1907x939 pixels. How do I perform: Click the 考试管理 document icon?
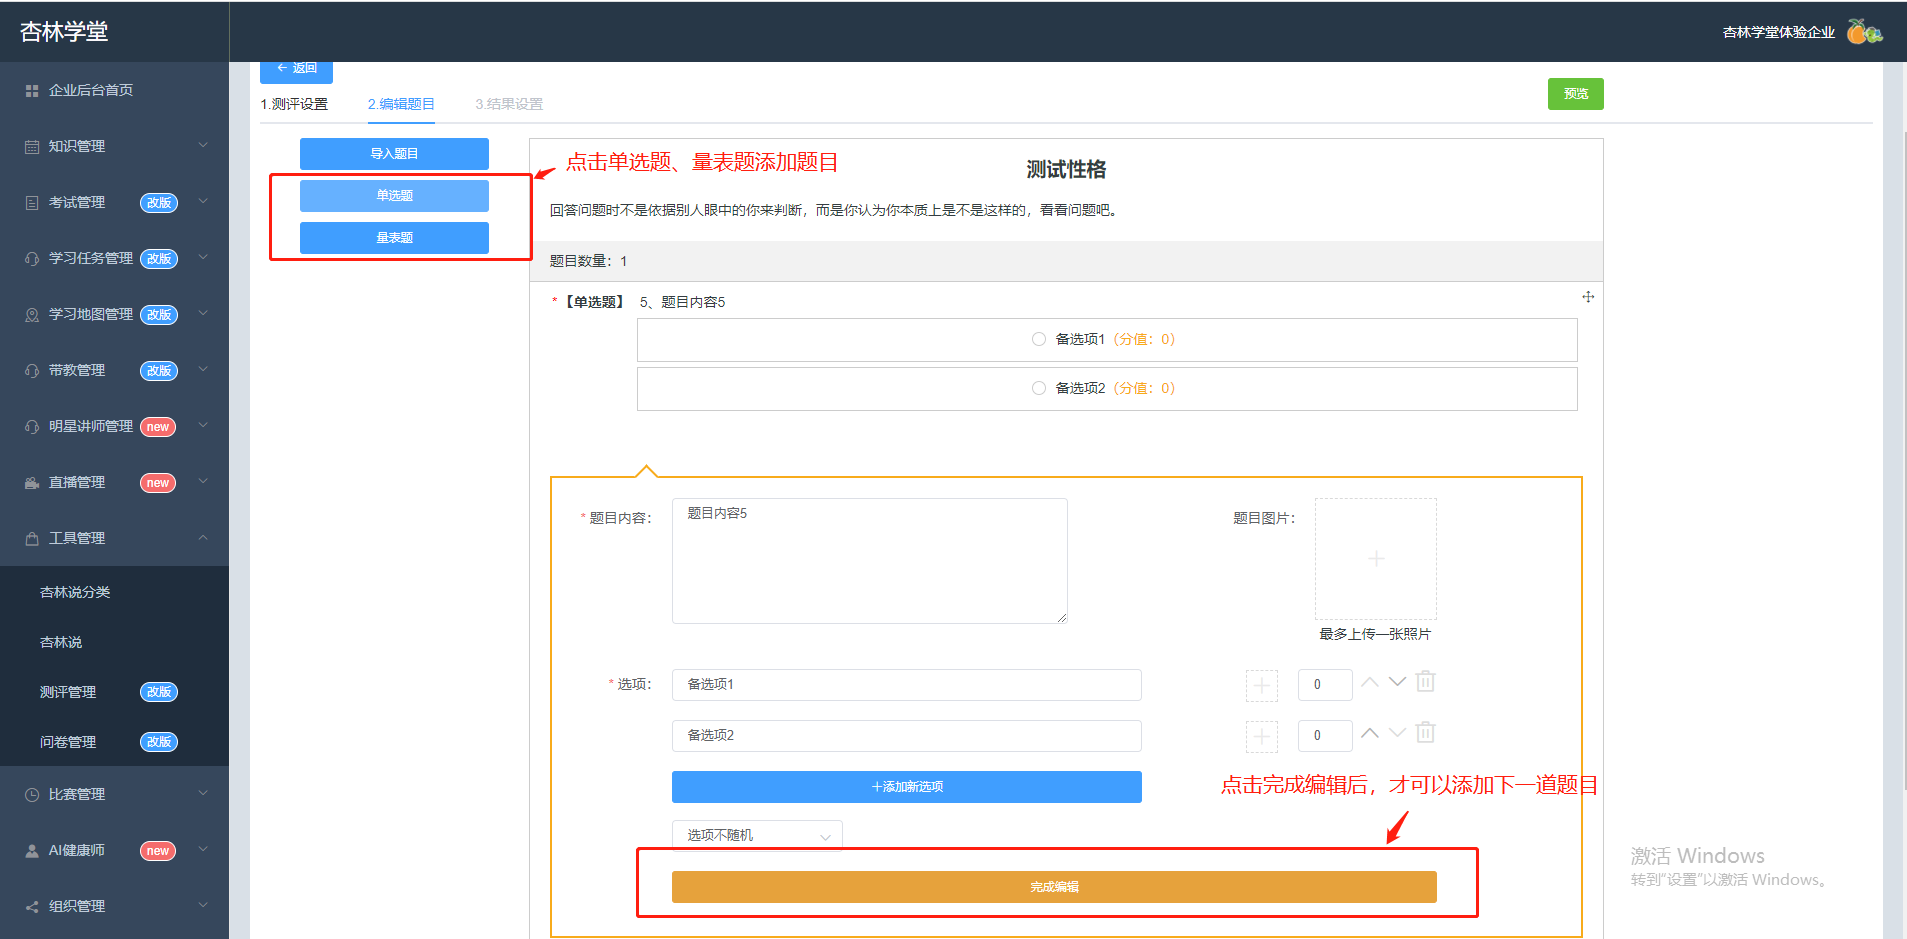32,203
